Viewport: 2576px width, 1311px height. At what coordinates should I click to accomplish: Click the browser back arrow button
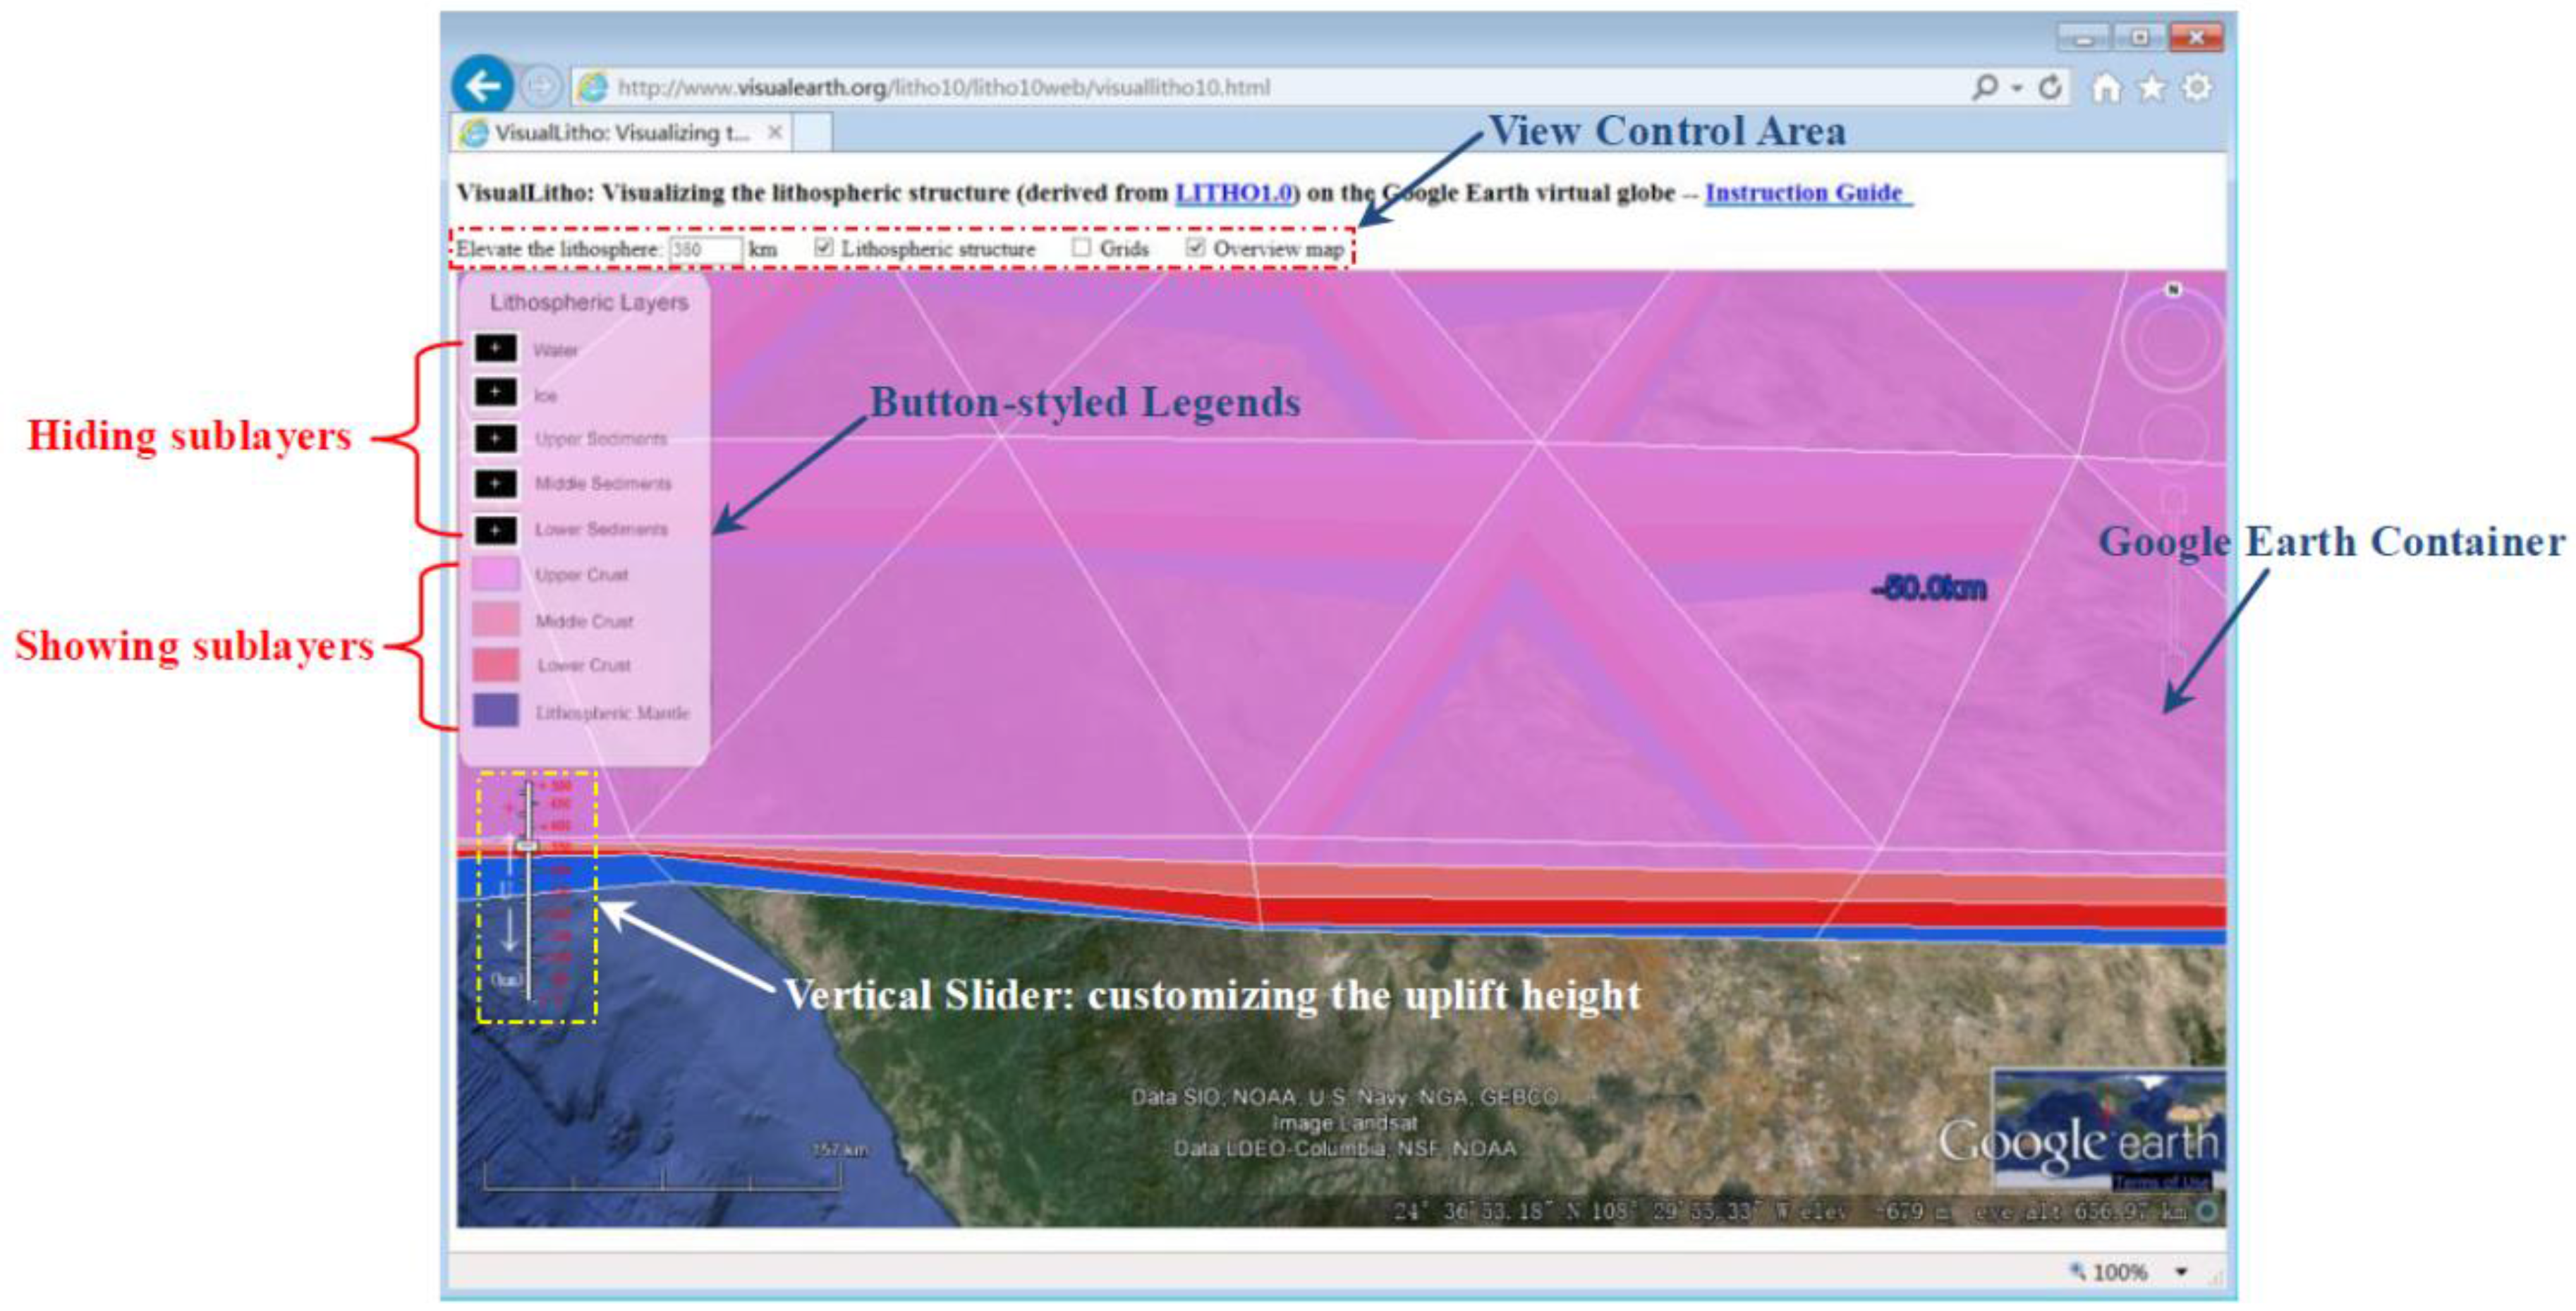point(482,87)
